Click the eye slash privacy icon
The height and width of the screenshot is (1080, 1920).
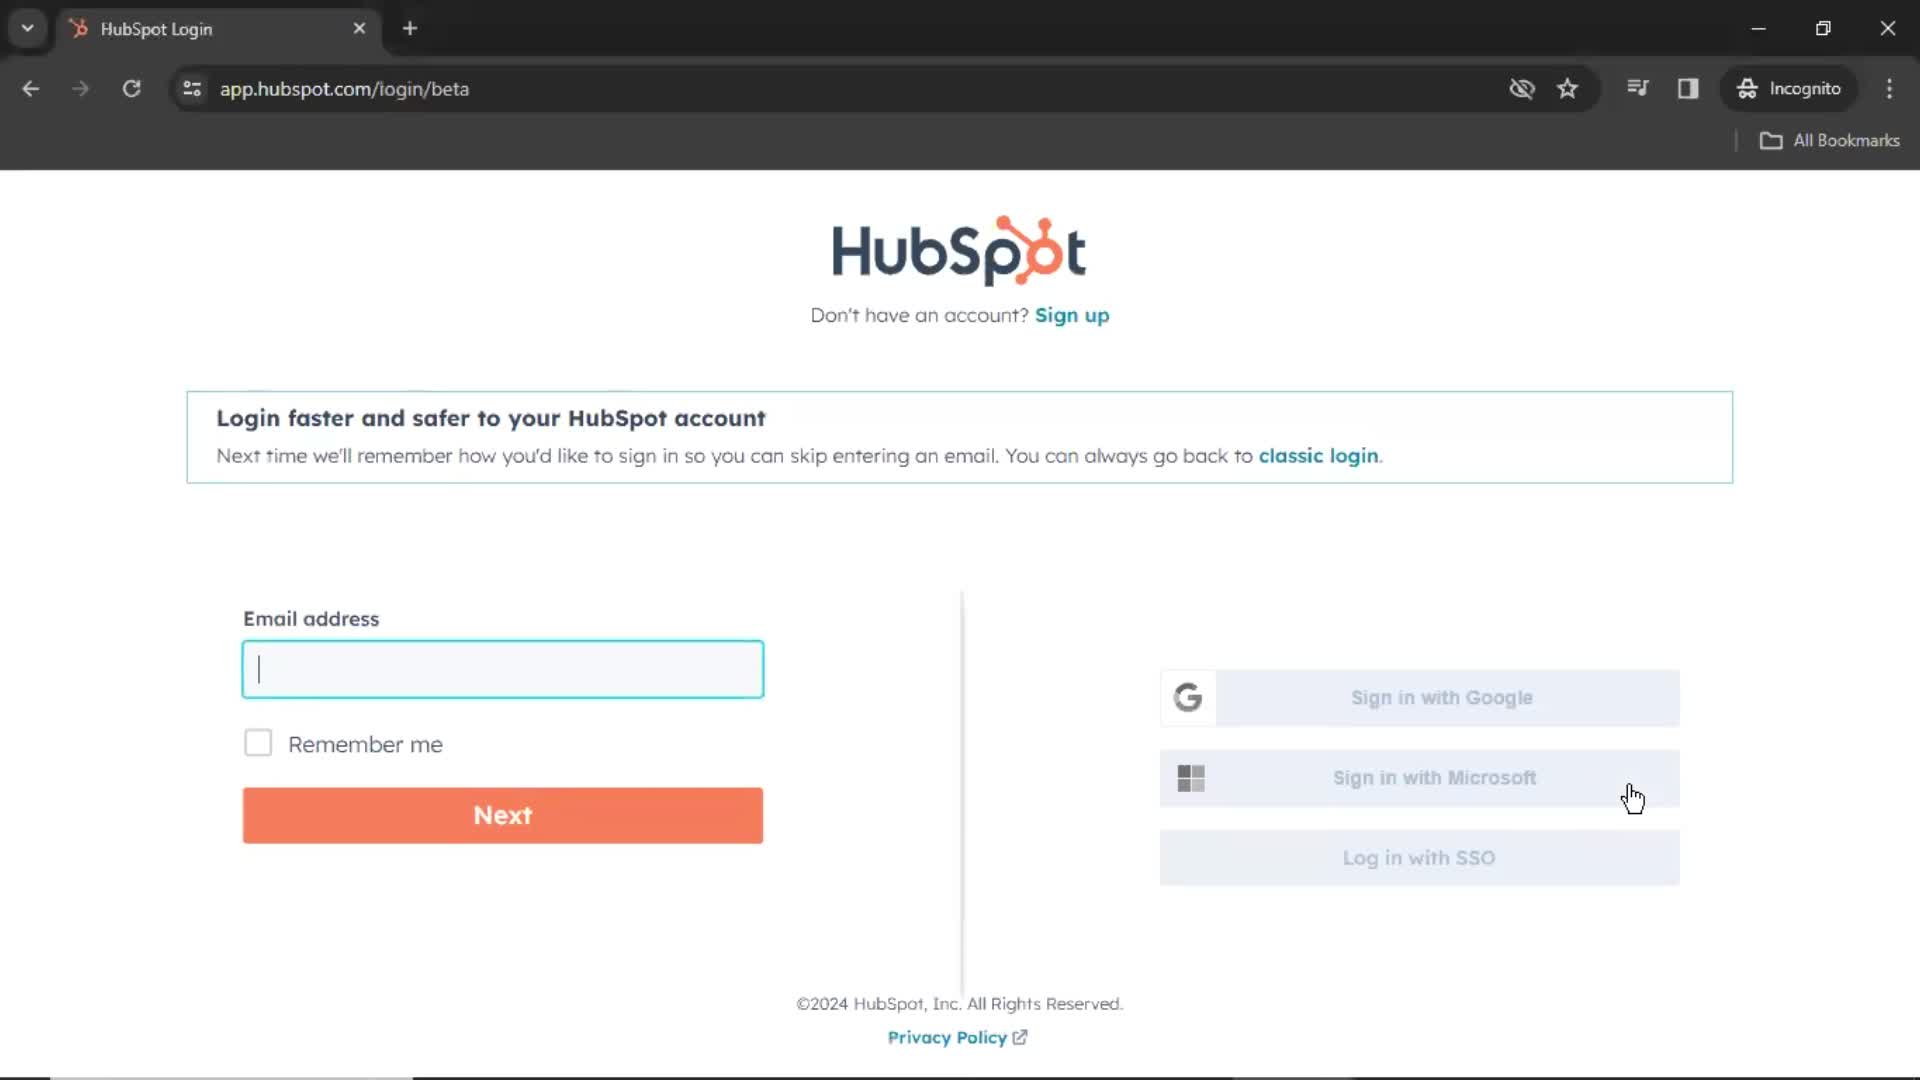[1520, 88]
